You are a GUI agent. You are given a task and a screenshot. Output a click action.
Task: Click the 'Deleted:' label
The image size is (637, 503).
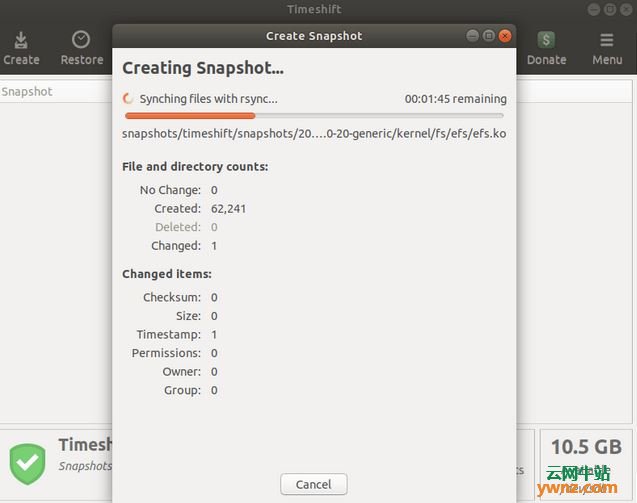pyautogui.click(x=178, y=227)
